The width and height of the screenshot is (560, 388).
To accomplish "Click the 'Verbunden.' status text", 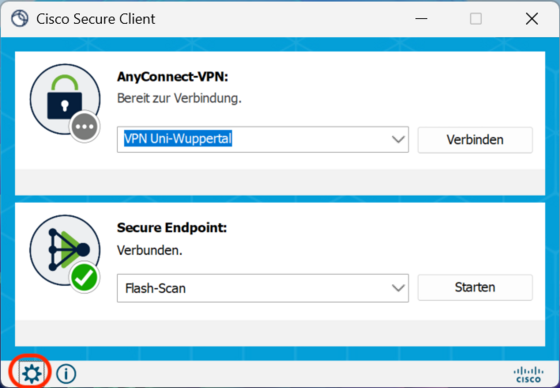I will click(150, 250).
